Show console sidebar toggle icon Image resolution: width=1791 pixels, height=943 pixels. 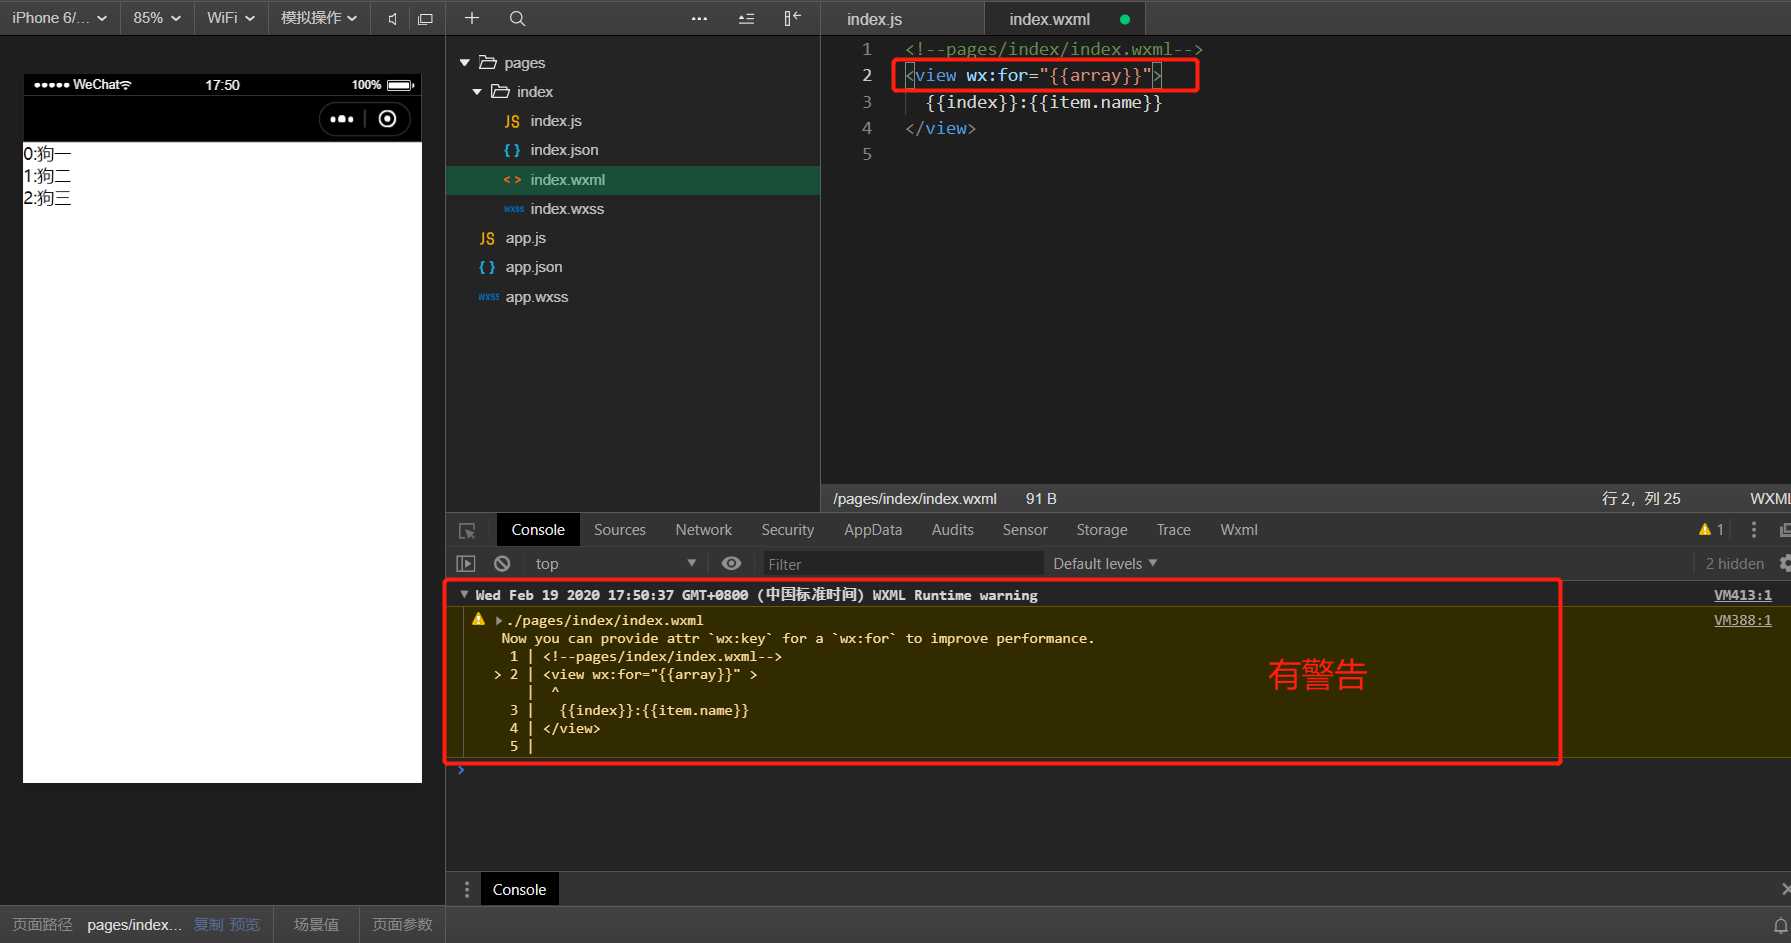(x=466, y=564)
